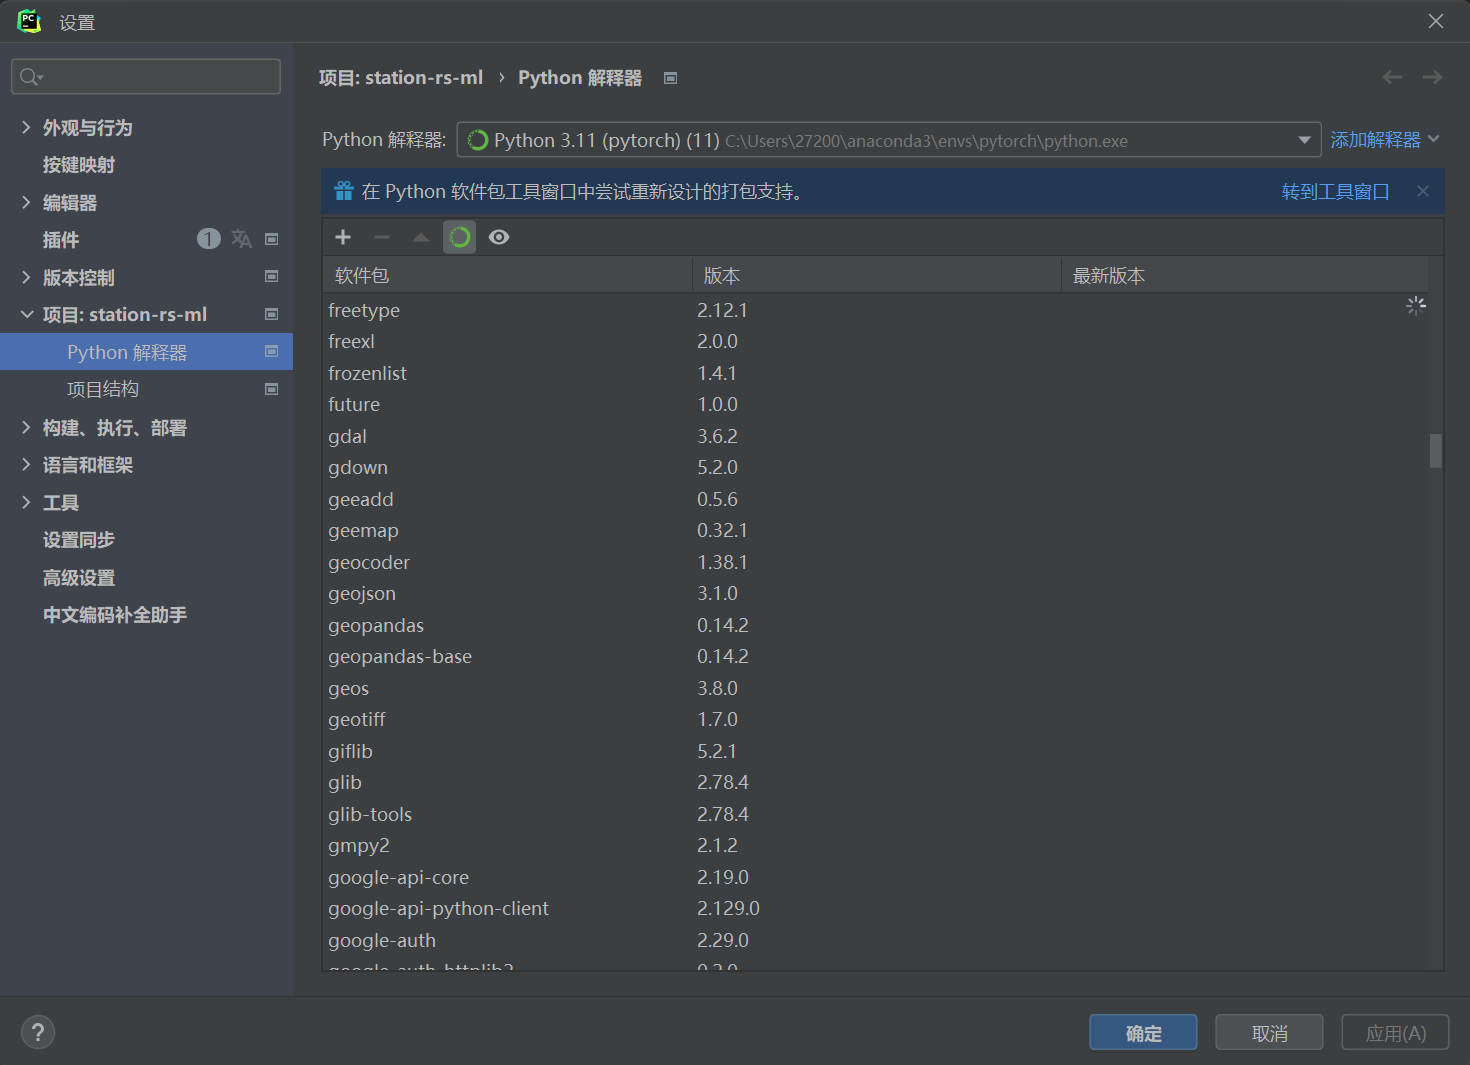Click the add package plus icon
1470x1065 pixels.
point(343,237)
